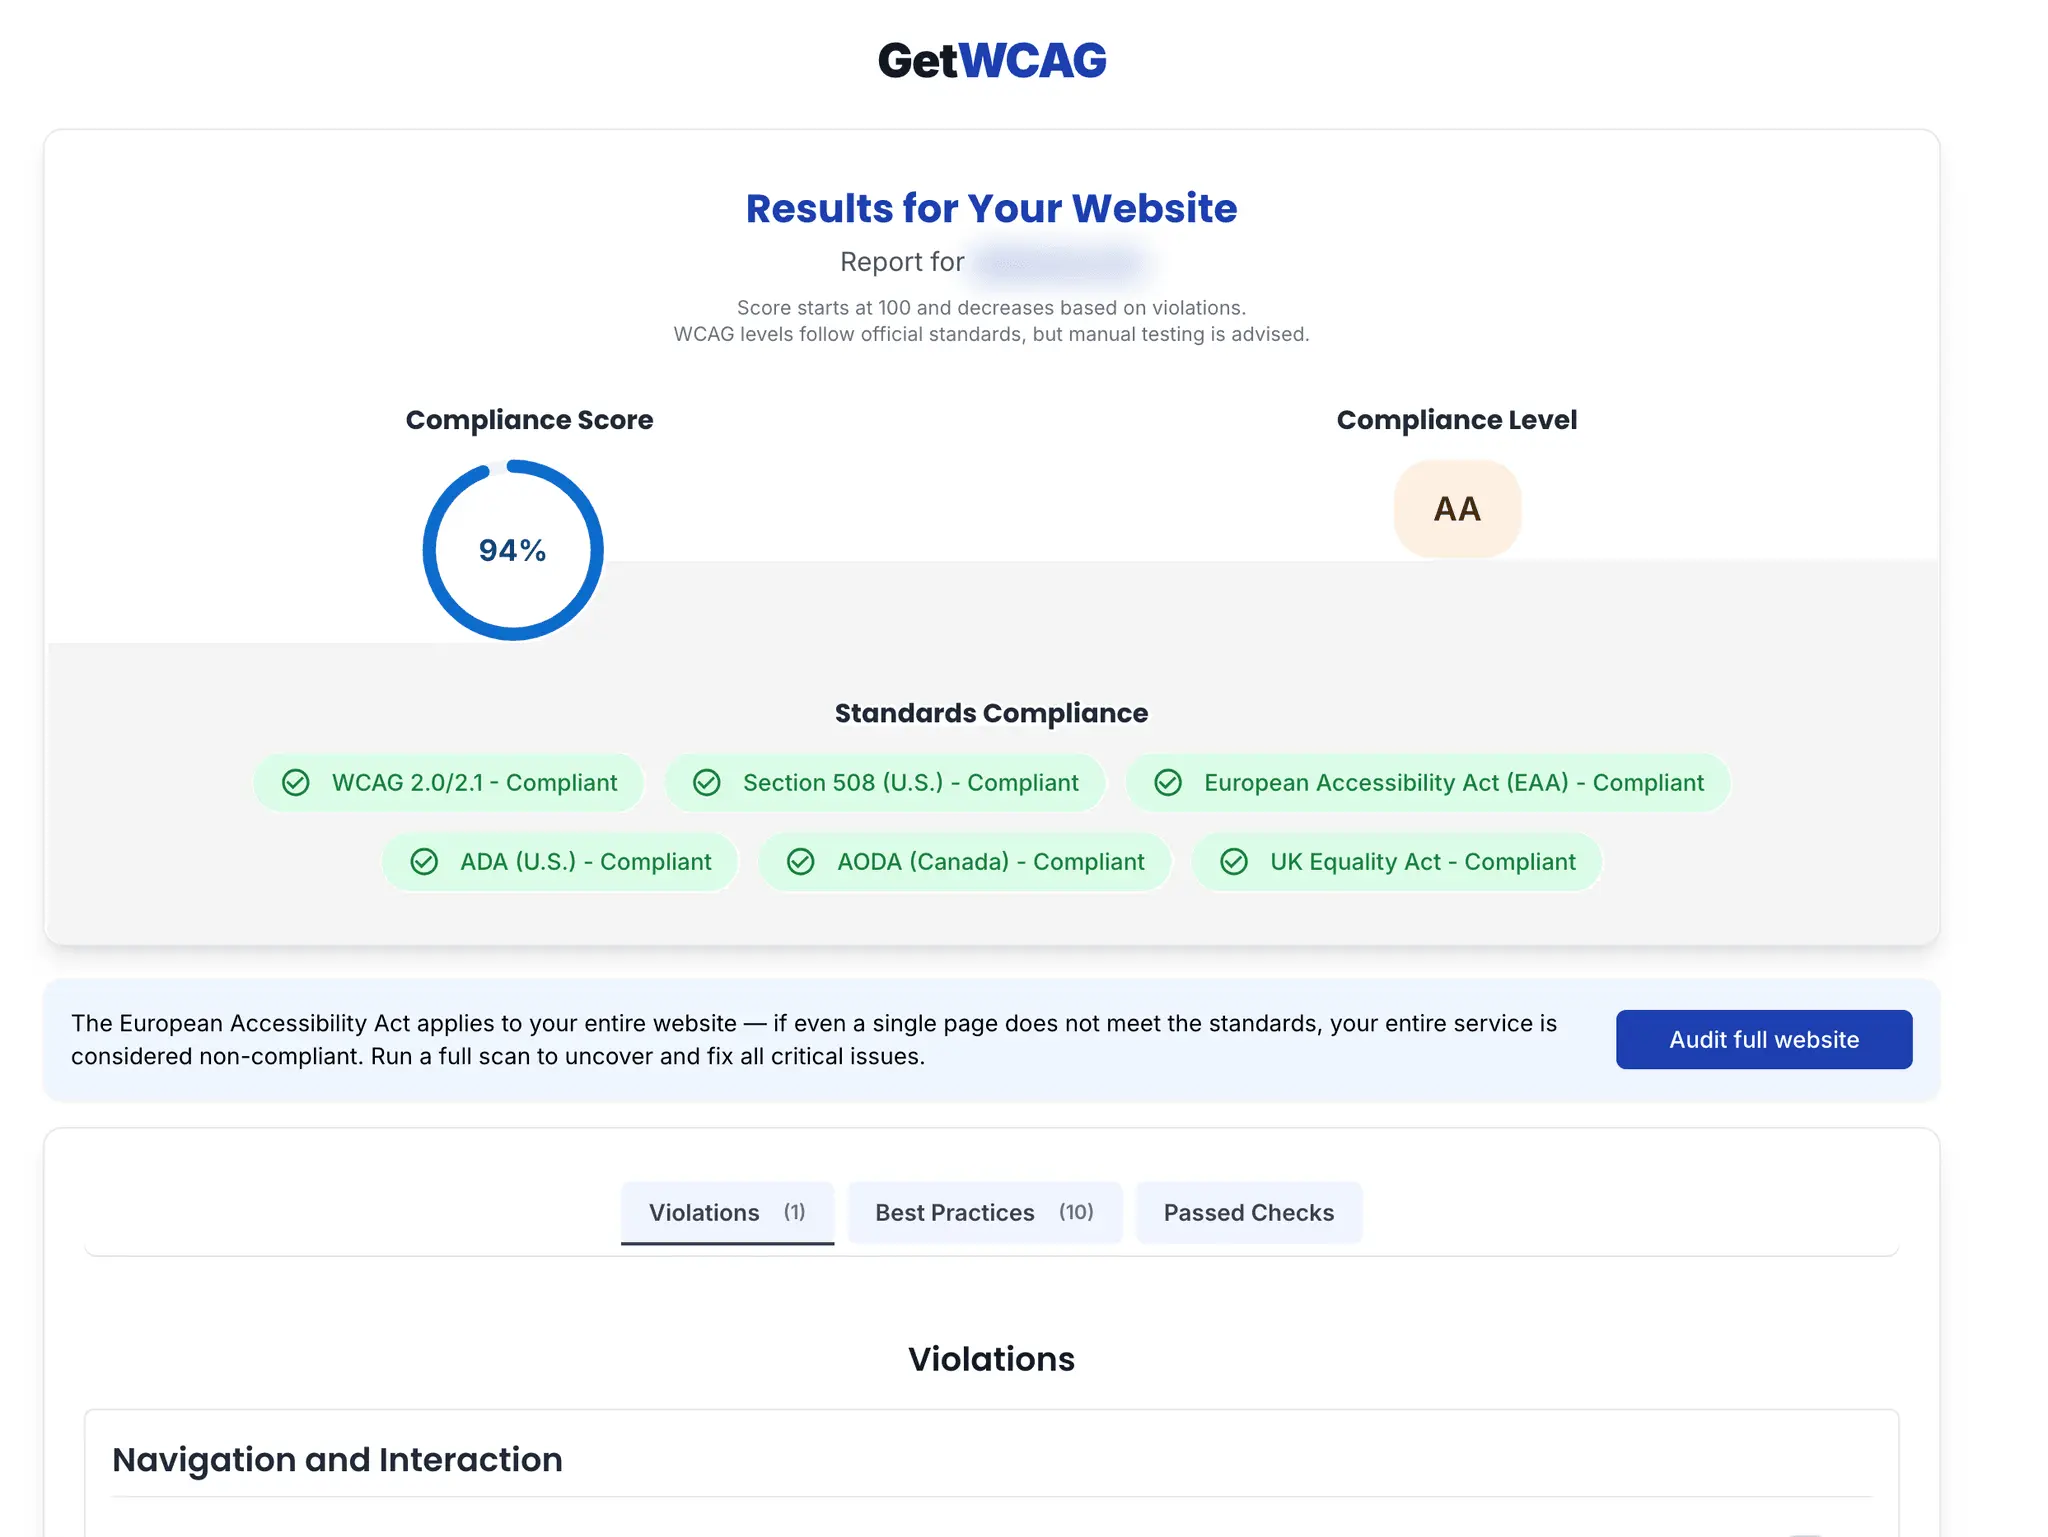Open the Violations tab
Viewport: 2048px width, 1537px height.
coord(727,1212)
